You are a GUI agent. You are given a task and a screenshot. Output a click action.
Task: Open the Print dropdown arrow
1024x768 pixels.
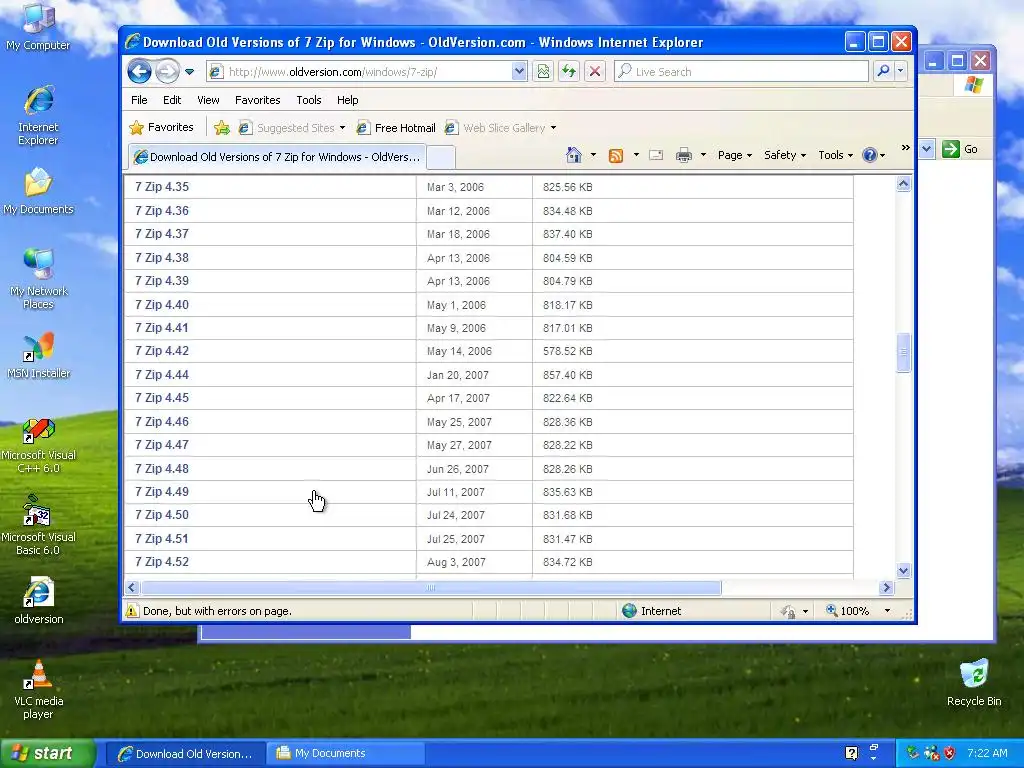click(x=703, y=155)
